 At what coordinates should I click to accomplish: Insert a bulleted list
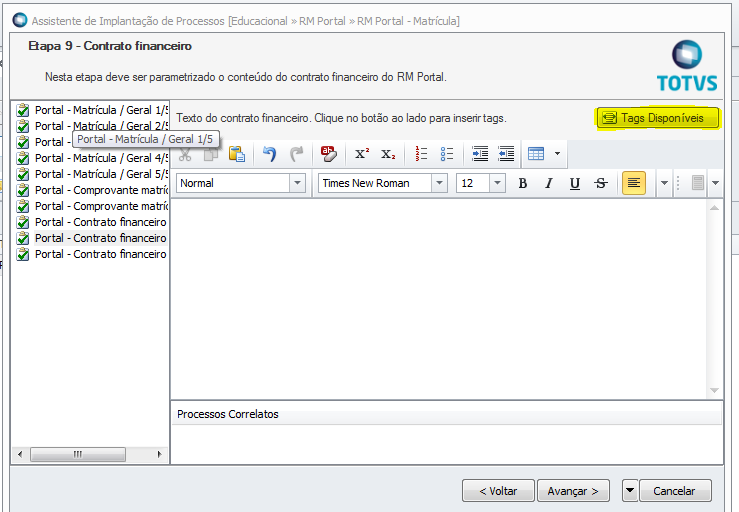[447, 154]
